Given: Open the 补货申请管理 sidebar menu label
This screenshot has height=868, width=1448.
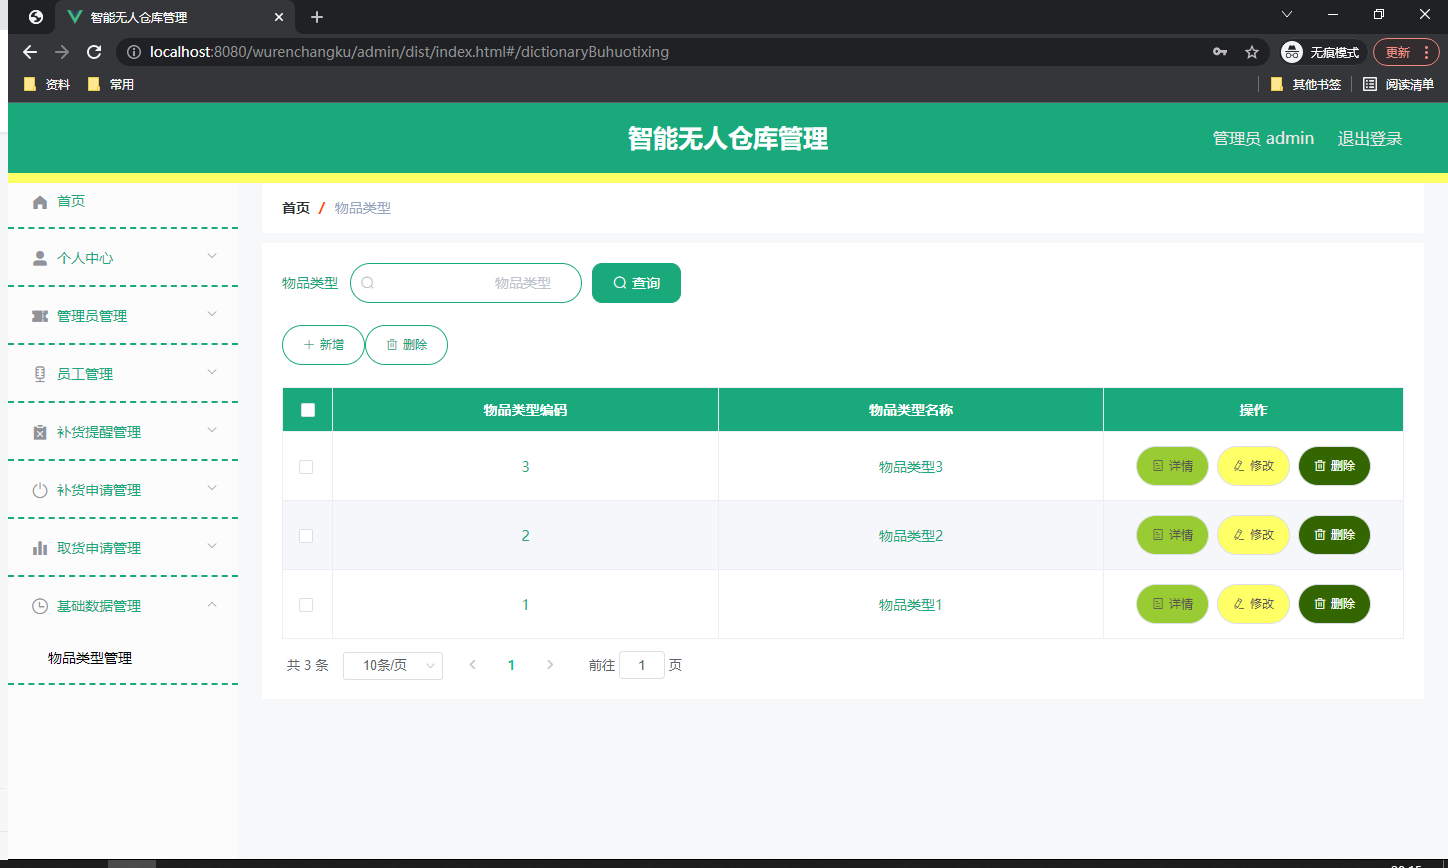Looking at the screenshot, I should coord(99,490).
